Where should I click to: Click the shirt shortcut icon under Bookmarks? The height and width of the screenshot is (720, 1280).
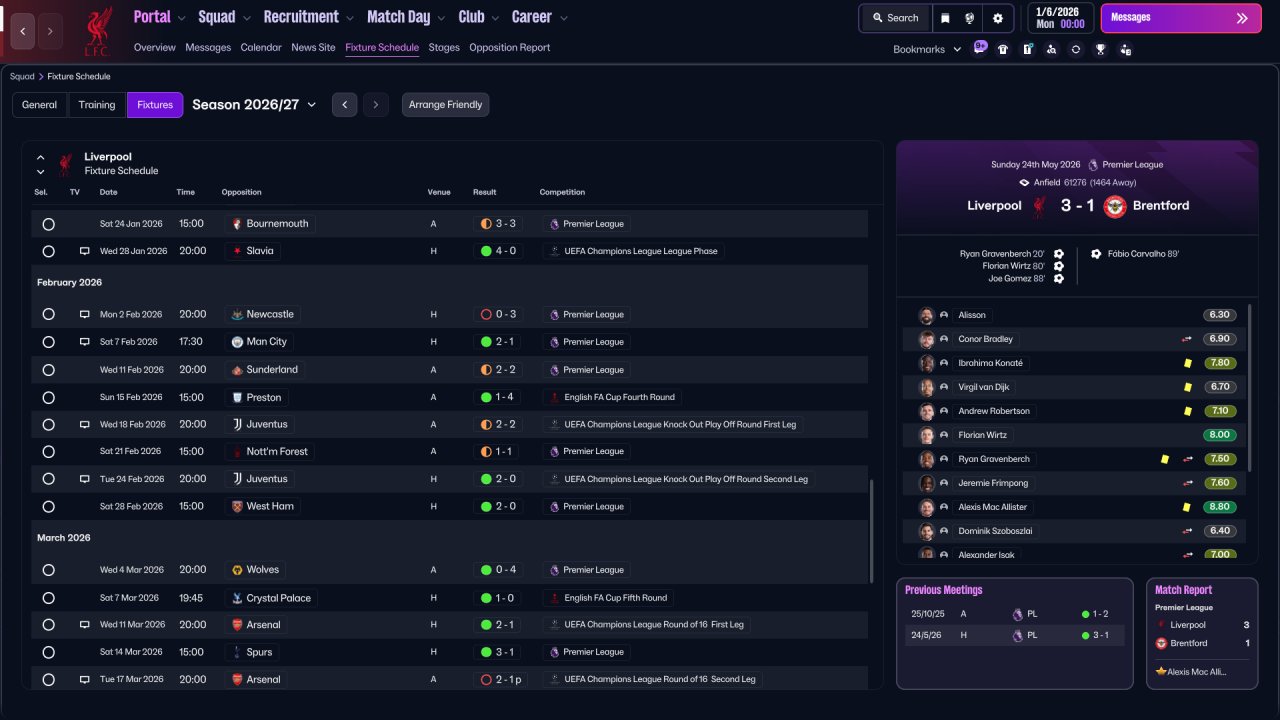[1003, 49]
